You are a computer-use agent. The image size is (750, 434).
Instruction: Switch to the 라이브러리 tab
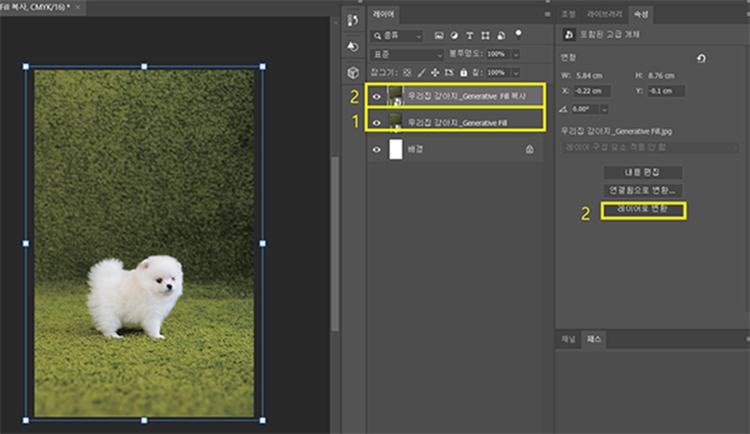point(603,15)
